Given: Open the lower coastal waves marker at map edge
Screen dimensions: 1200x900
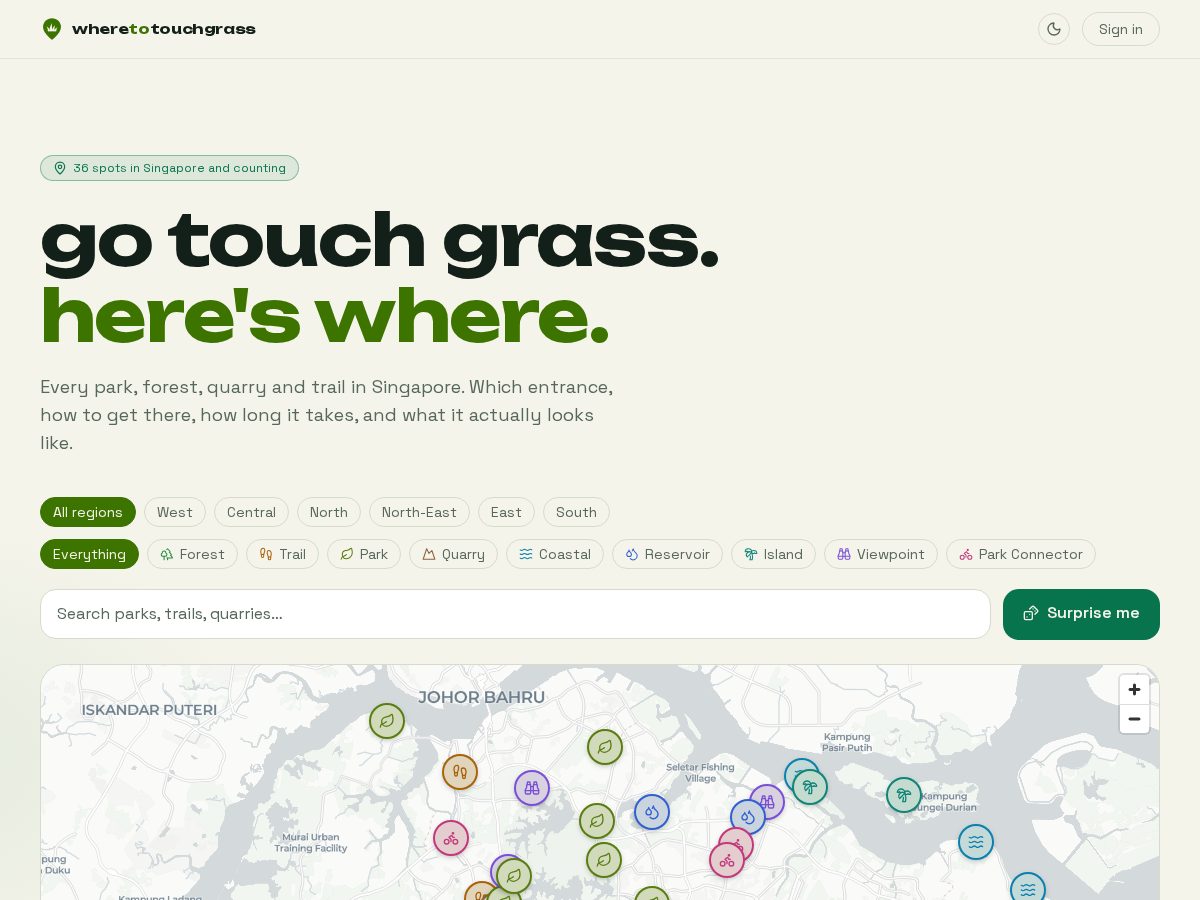Looking at the screenshot, I should [x=1028, y=890].
